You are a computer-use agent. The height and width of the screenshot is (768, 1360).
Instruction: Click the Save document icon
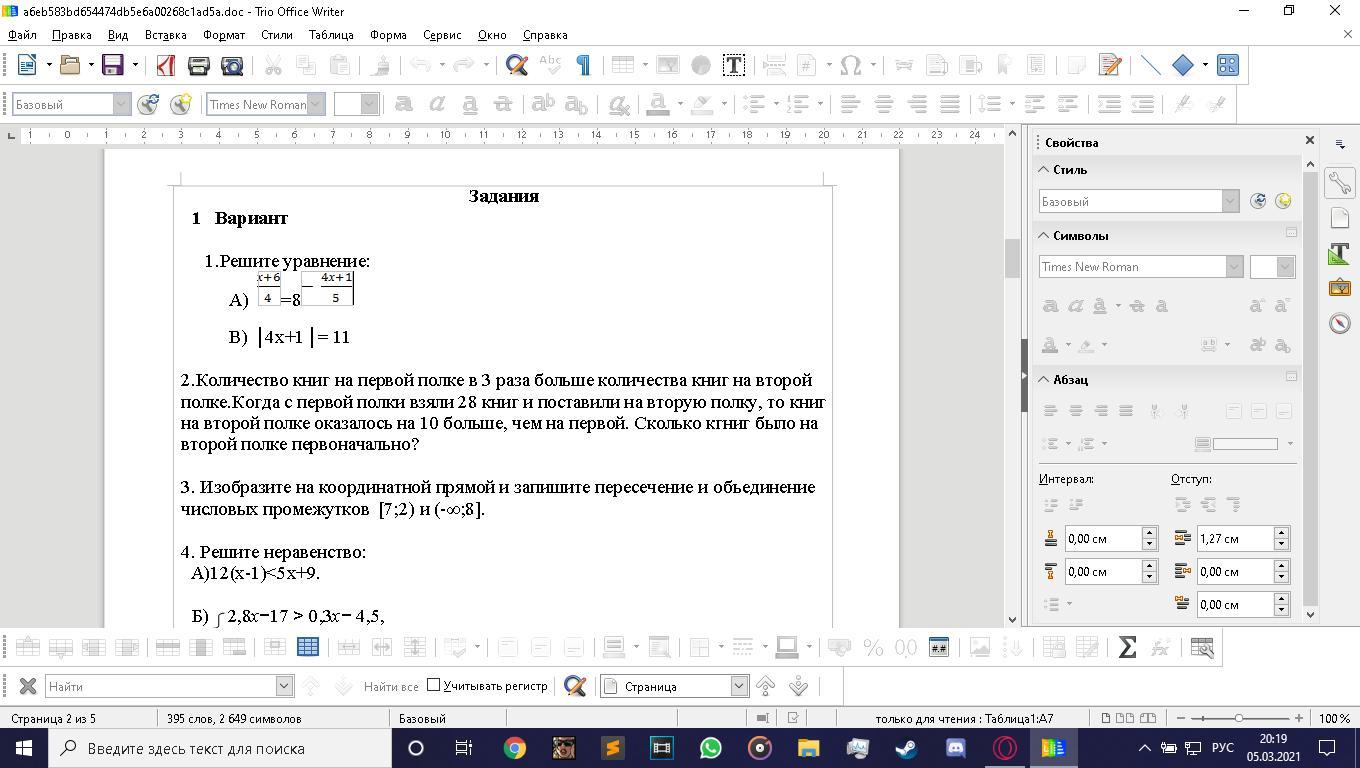pos(112,65)
